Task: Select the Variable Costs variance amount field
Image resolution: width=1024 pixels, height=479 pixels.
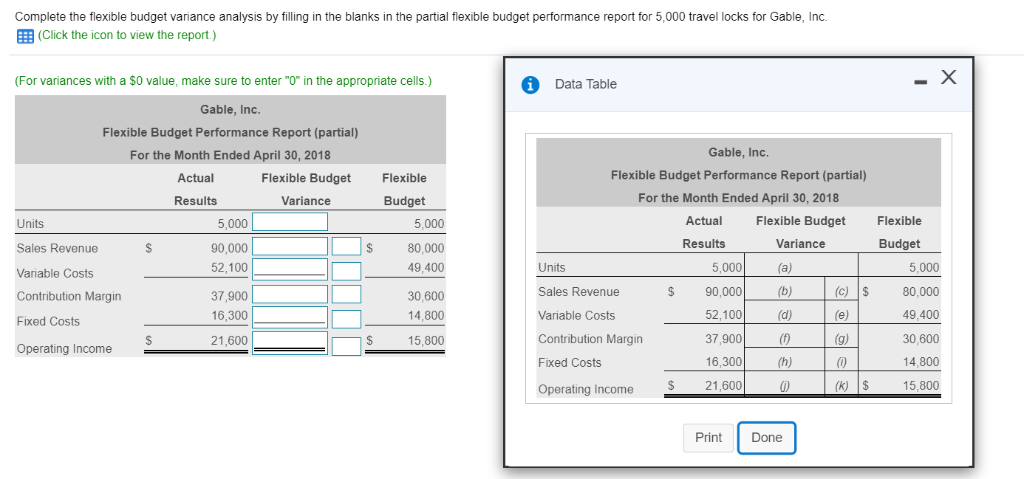Action: [290, 269]
